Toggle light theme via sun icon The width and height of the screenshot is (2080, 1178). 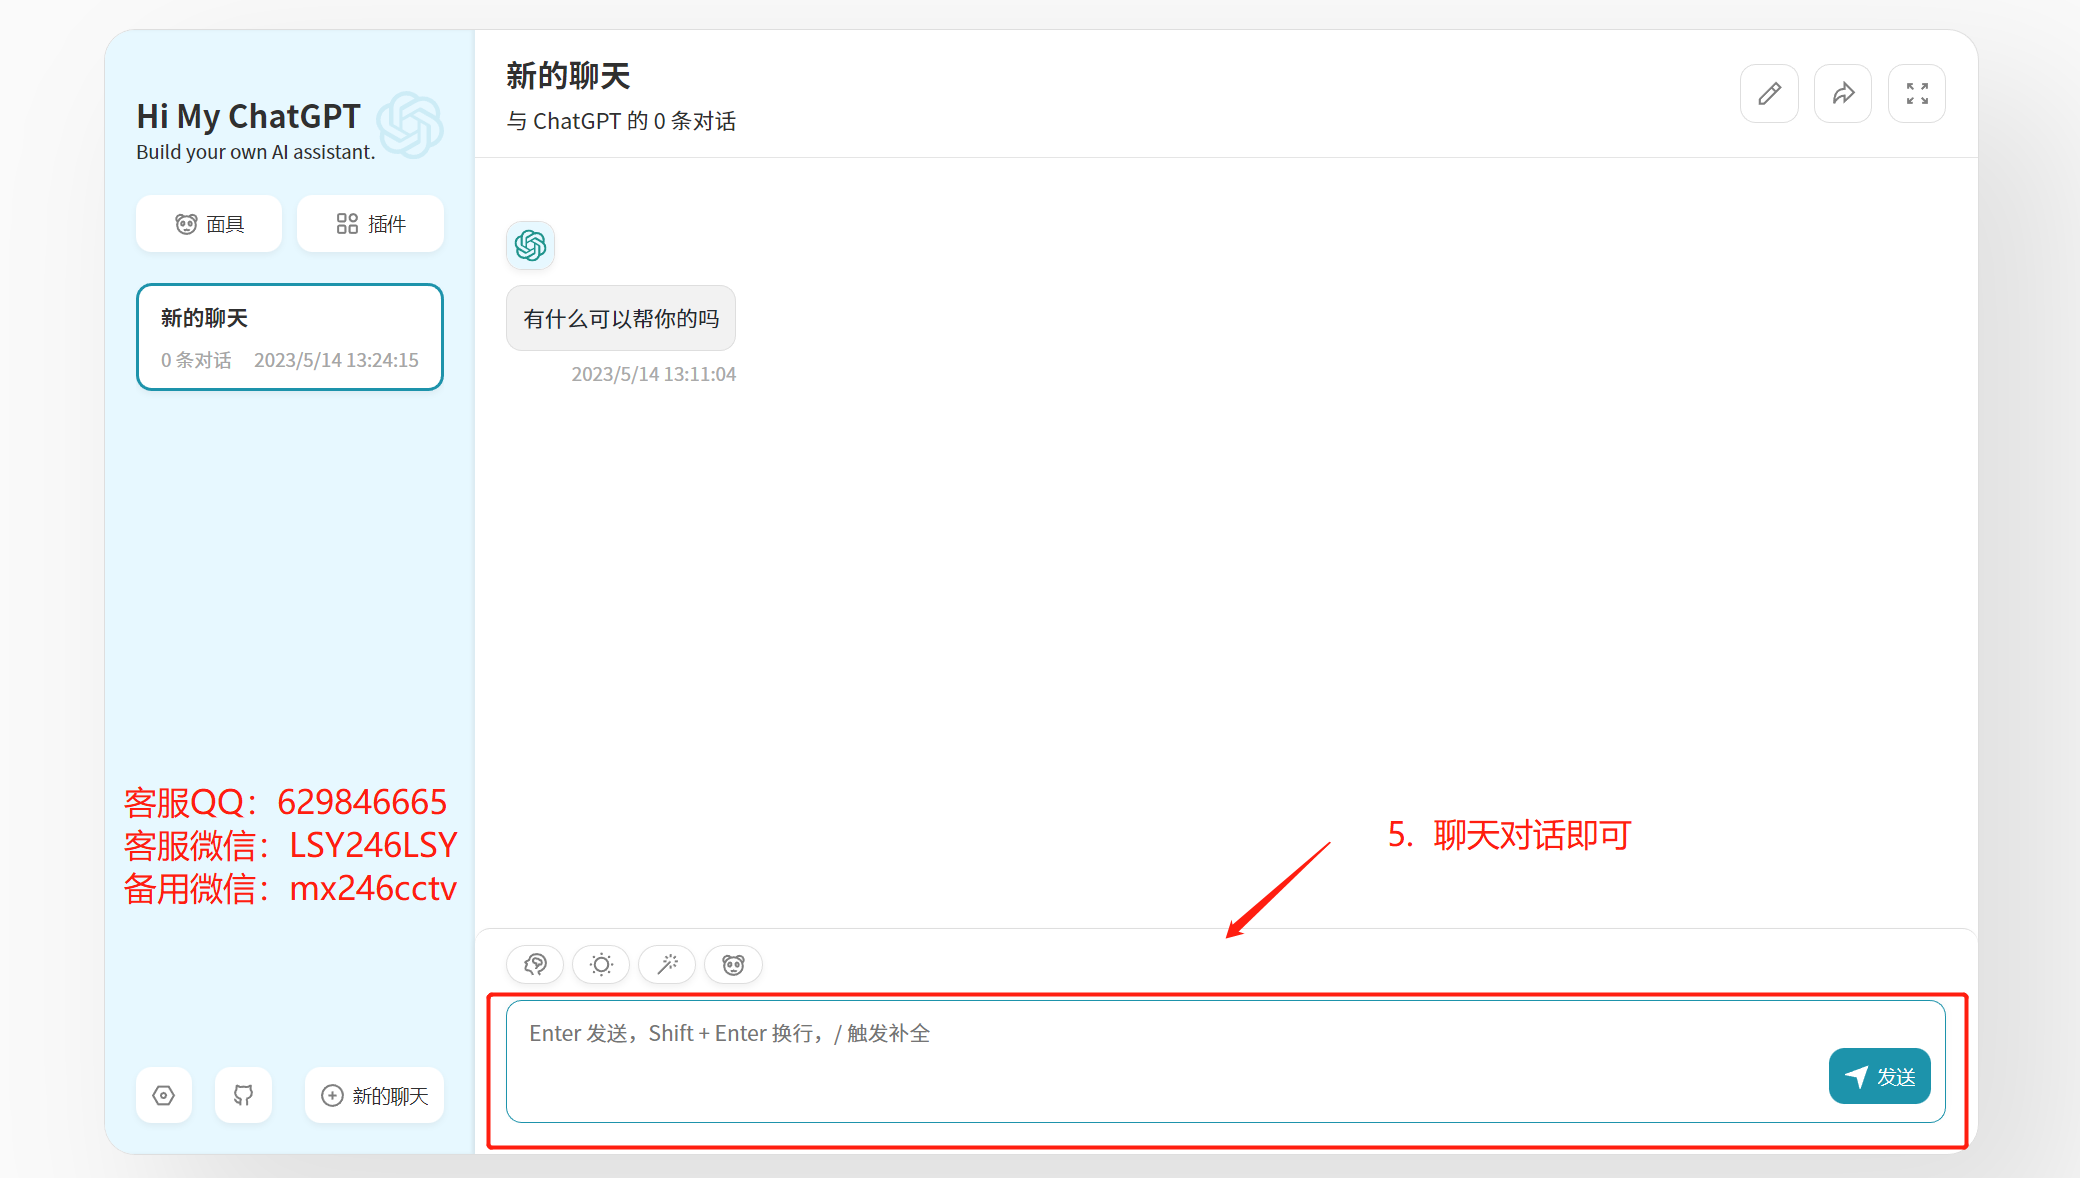tap(601, 964)
